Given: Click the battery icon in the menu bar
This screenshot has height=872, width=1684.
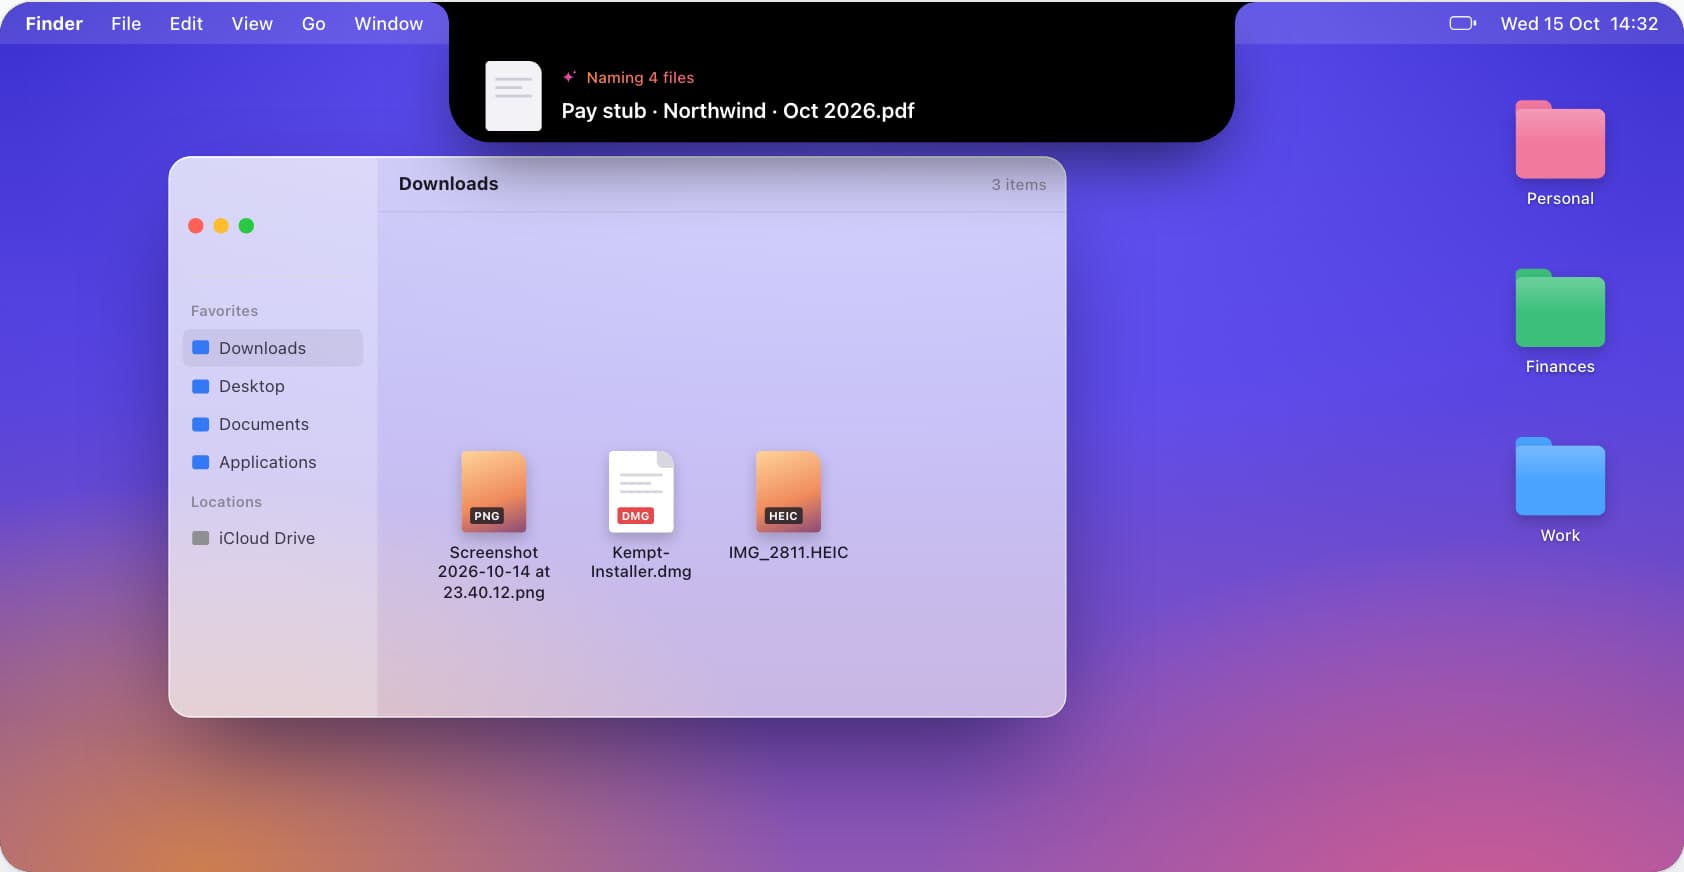Looking at the screenshot, I should click(1463, 23).
